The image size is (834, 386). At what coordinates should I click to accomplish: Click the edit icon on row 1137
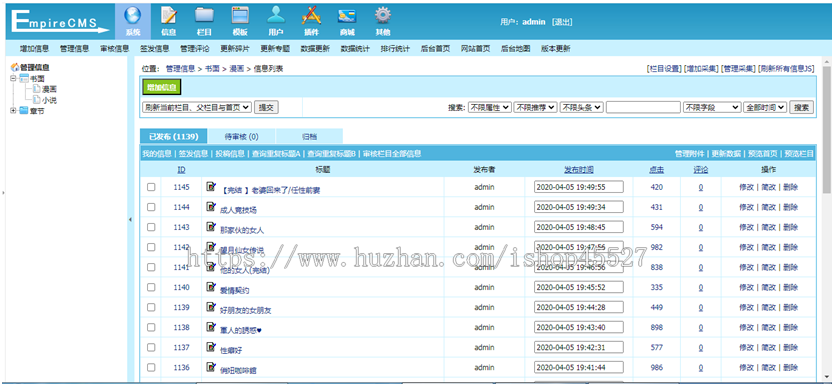coord(211,347)
